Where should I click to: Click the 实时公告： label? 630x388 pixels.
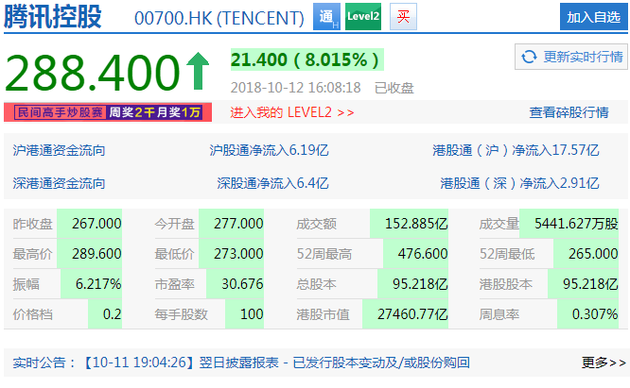45,363
